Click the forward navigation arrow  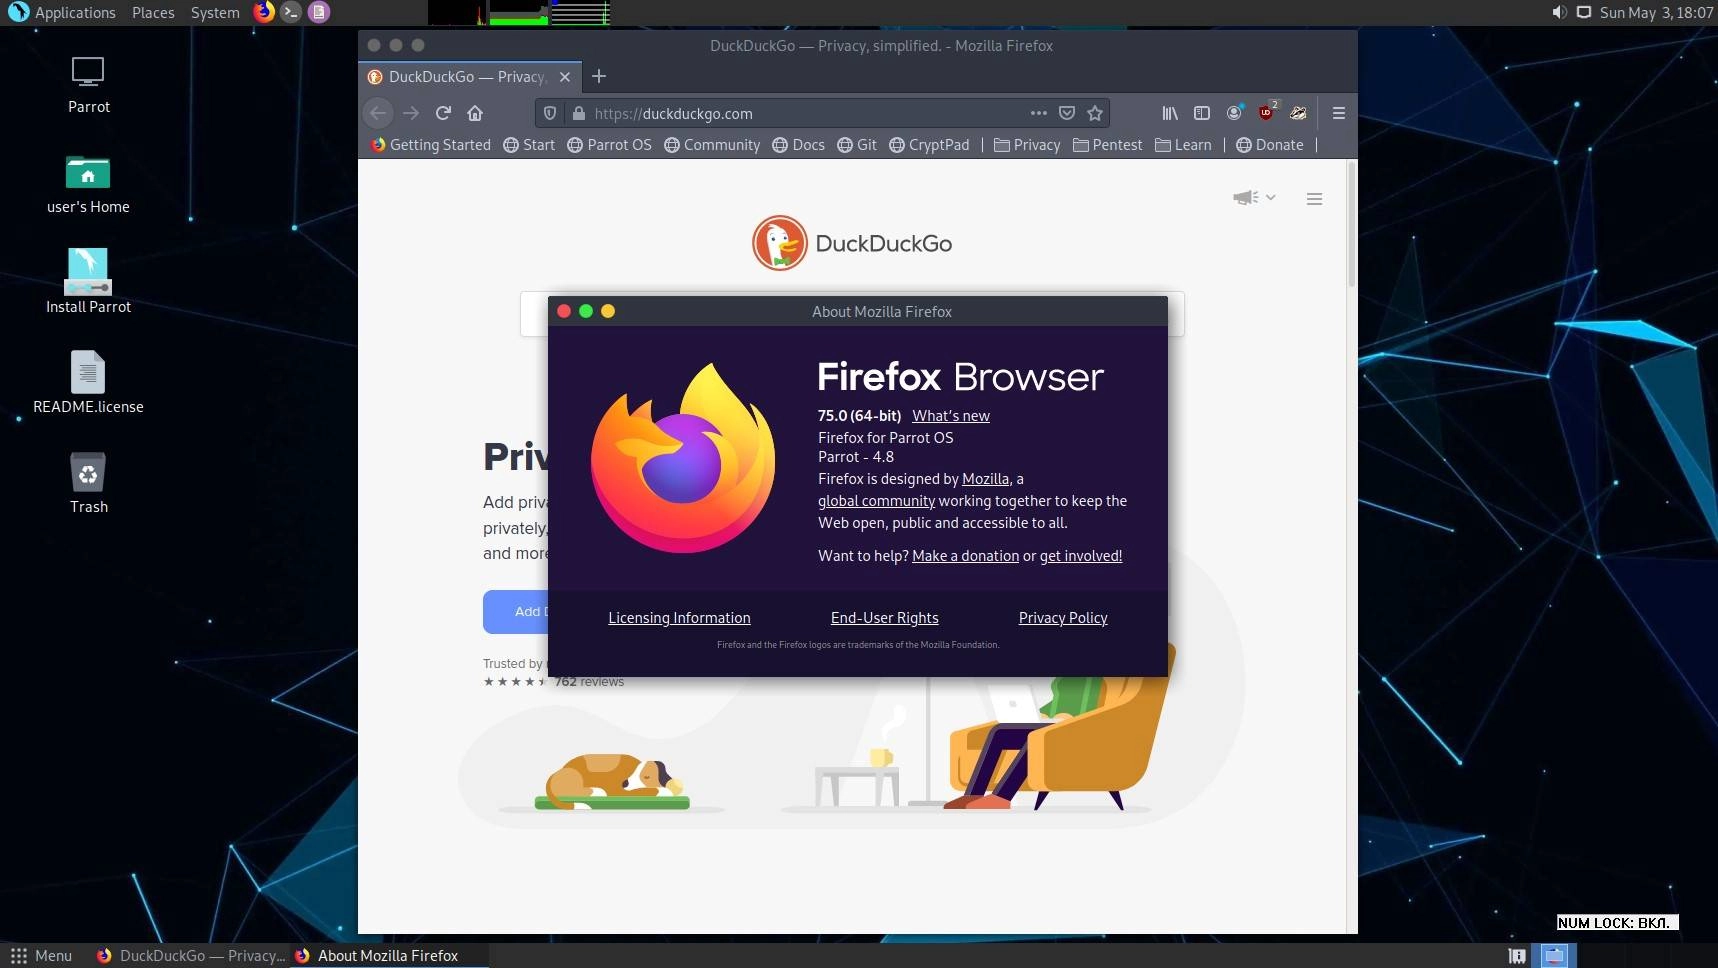tap(411, 113)
